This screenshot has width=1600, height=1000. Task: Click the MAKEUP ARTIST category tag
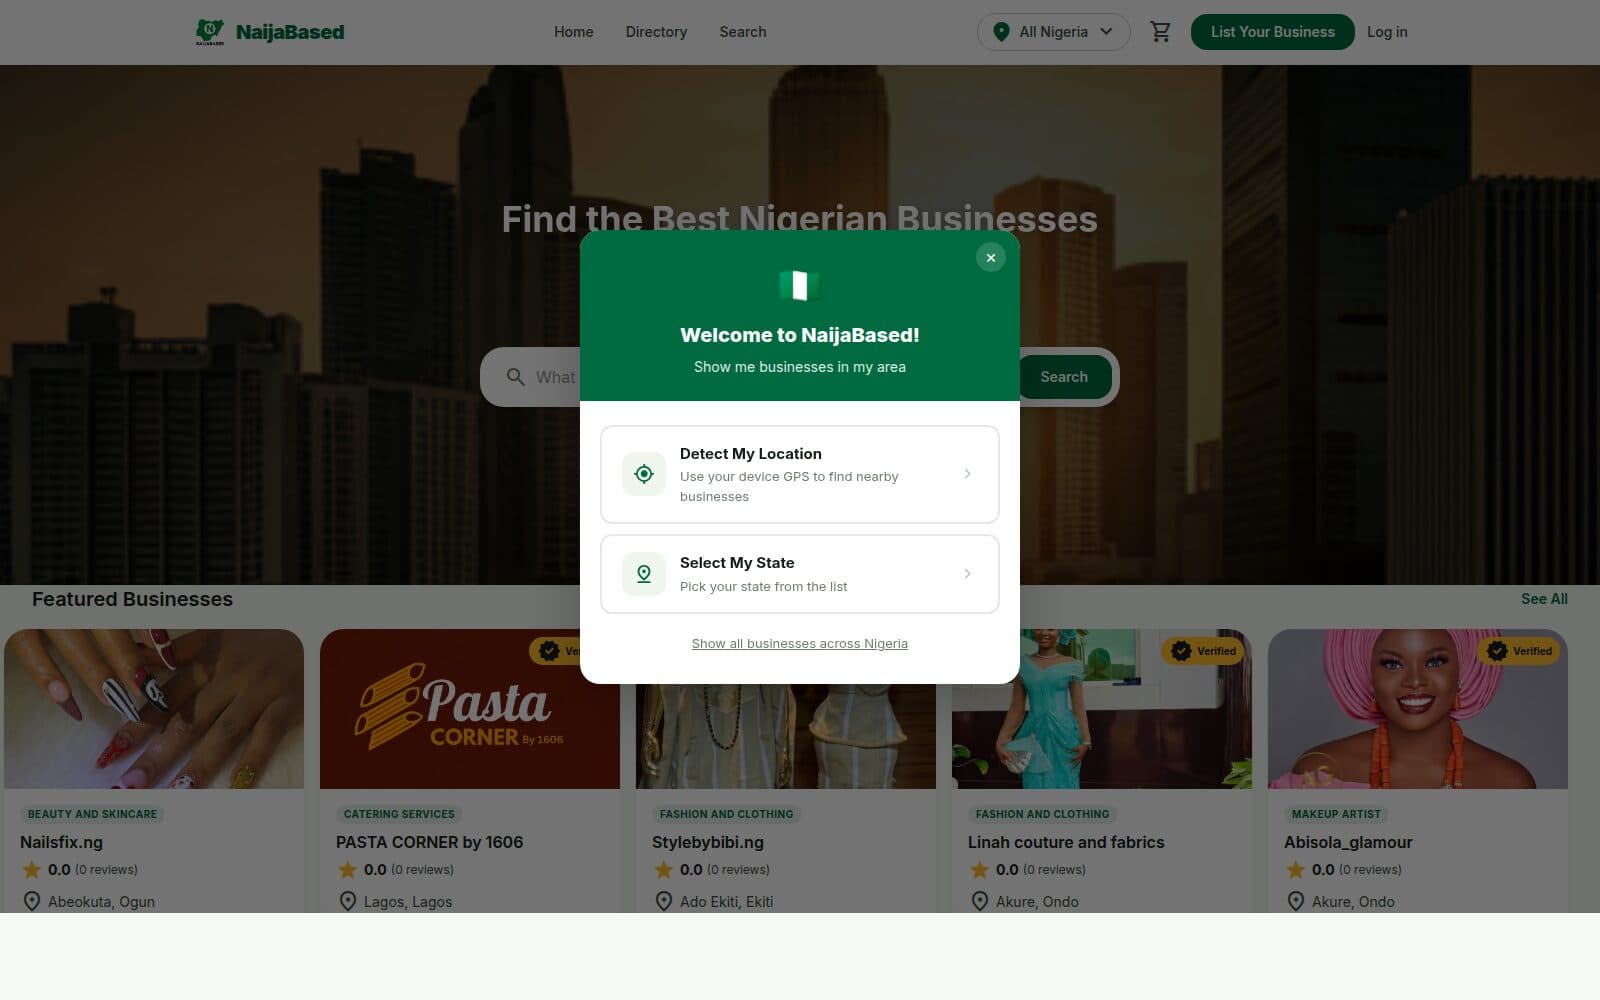point(1336,814)
